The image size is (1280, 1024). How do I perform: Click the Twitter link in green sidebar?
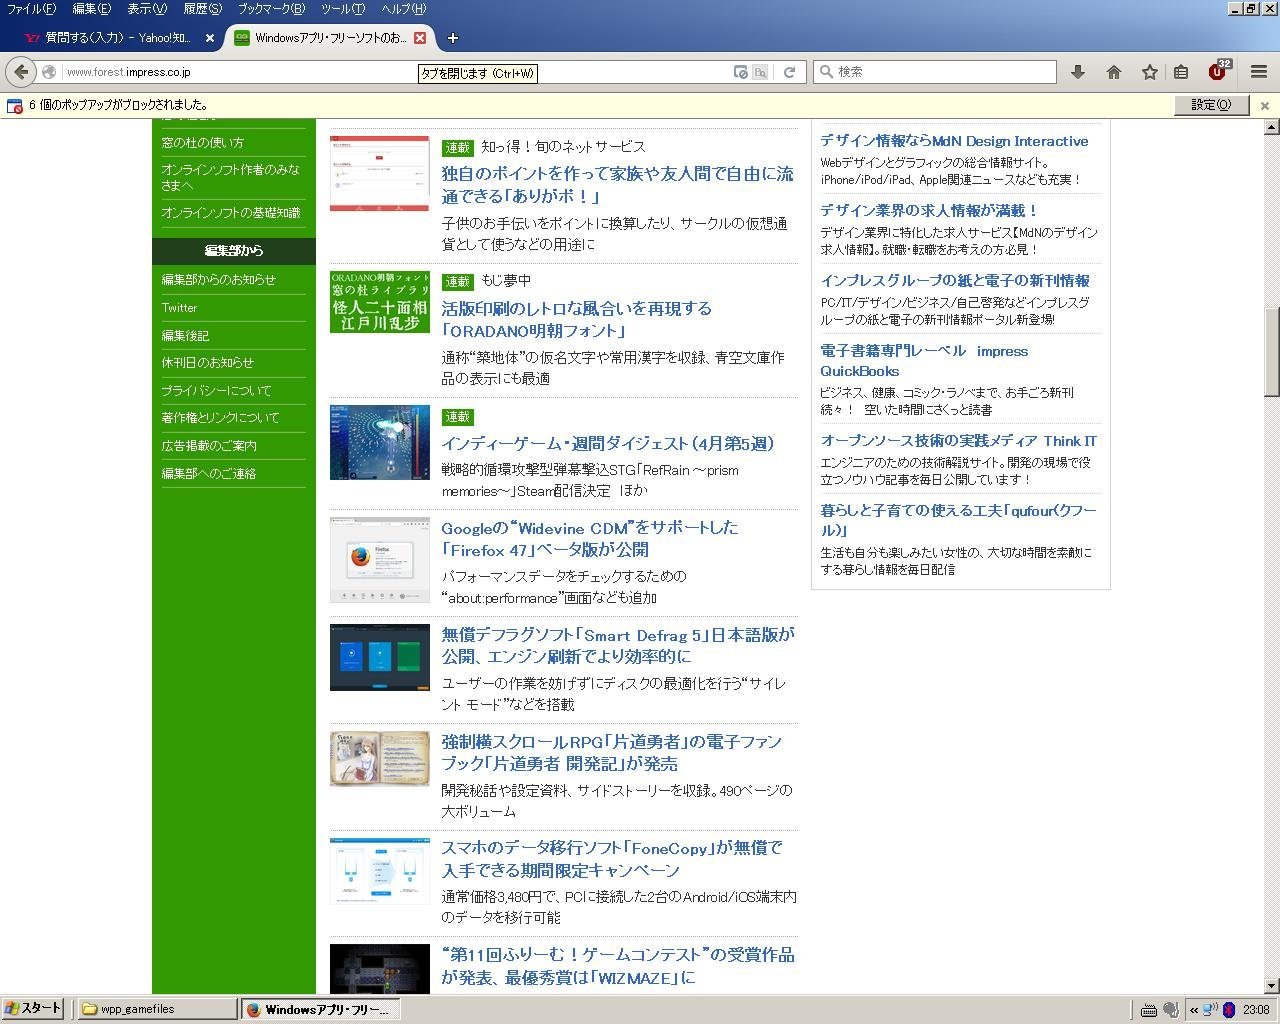click(180, 308)
